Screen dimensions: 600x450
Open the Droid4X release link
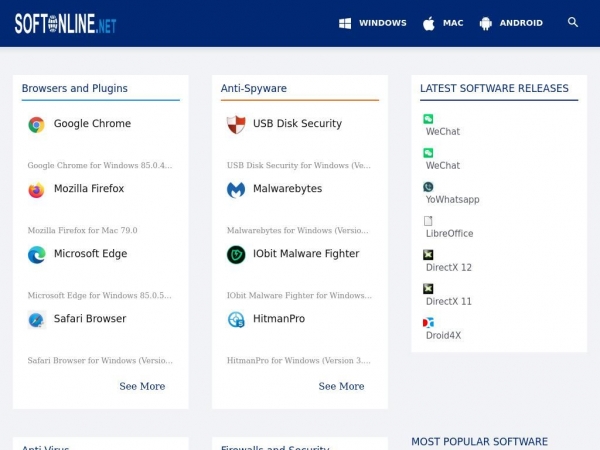coord(443,336)
